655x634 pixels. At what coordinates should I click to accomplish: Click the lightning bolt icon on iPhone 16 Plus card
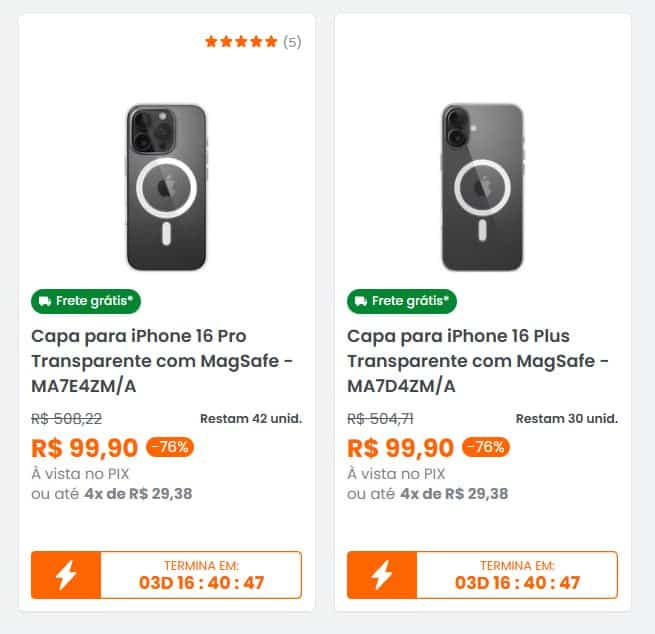click(x=382, y=575)
